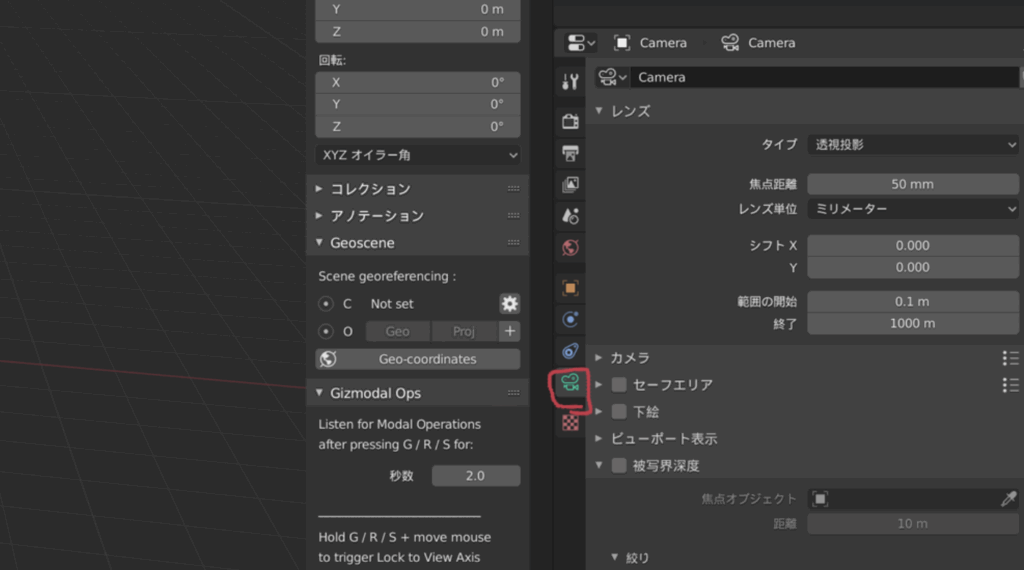
Task: Open the XYZ オイラー角 rotation mode dropdown
Action: pyautogui.click(x=418, y=155)
